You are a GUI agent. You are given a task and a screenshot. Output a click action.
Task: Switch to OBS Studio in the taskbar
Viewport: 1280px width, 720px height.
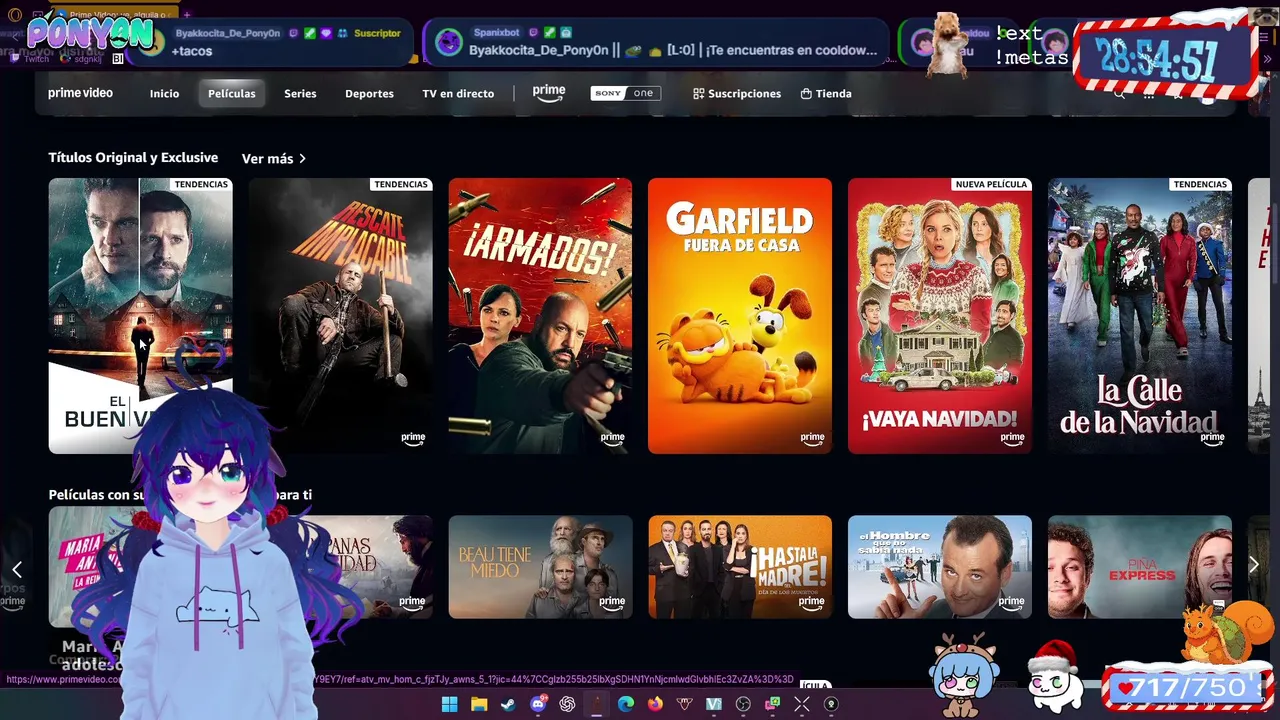pos(743,704)
